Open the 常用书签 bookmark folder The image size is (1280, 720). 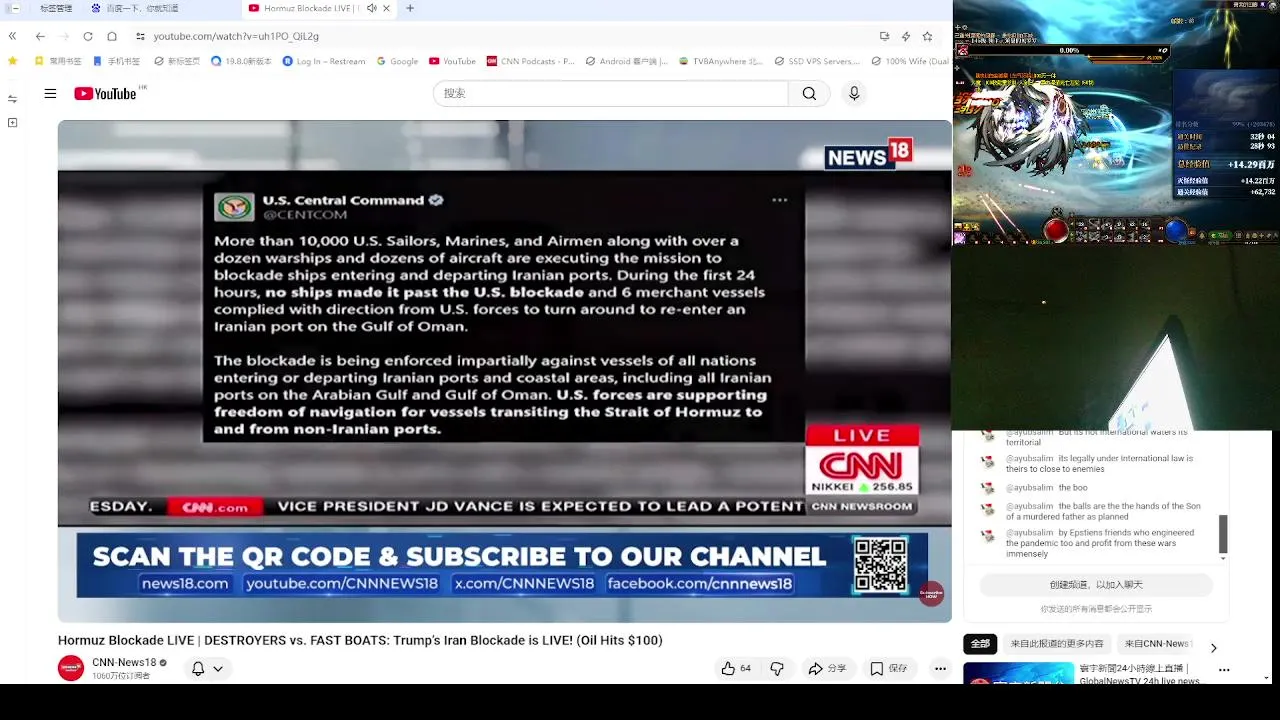tap(58, 61)
